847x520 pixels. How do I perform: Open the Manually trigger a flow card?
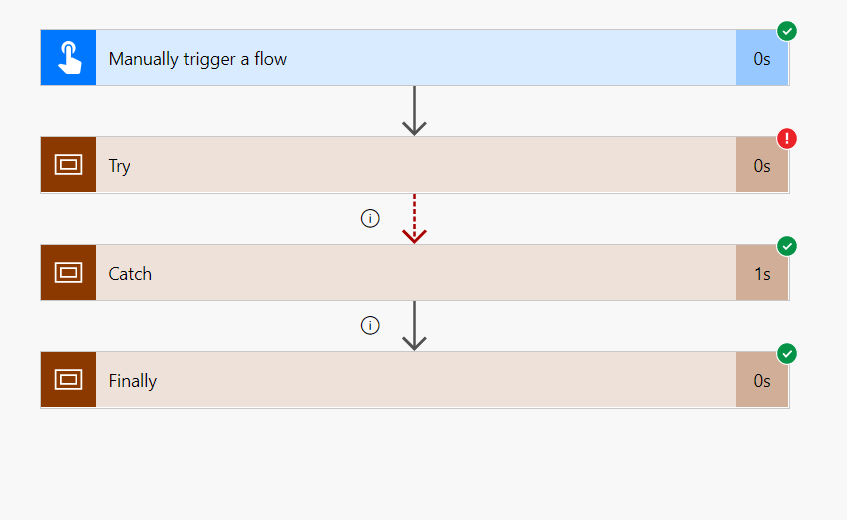coord(400,58)
